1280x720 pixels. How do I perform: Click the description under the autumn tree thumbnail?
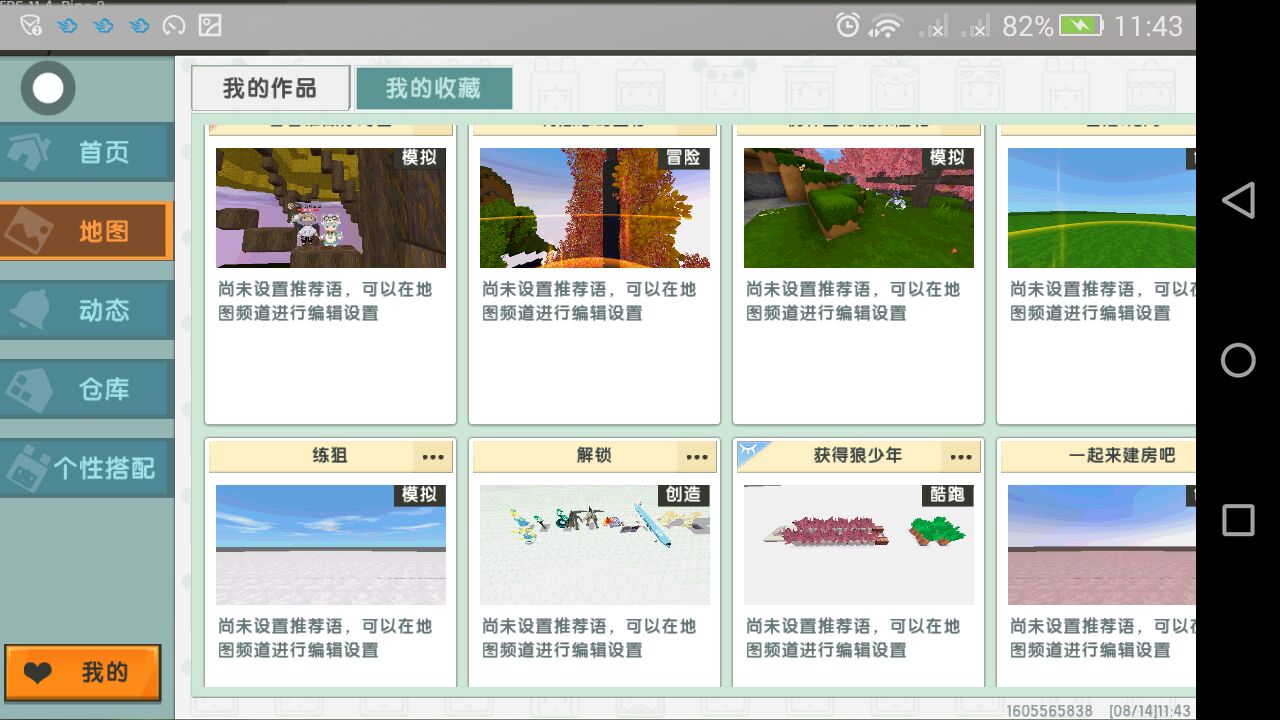click(x=589, y=301)
